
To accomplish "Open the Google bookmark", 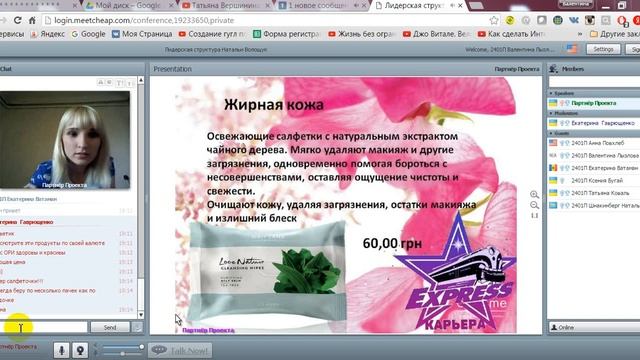I will pos(89,34).
